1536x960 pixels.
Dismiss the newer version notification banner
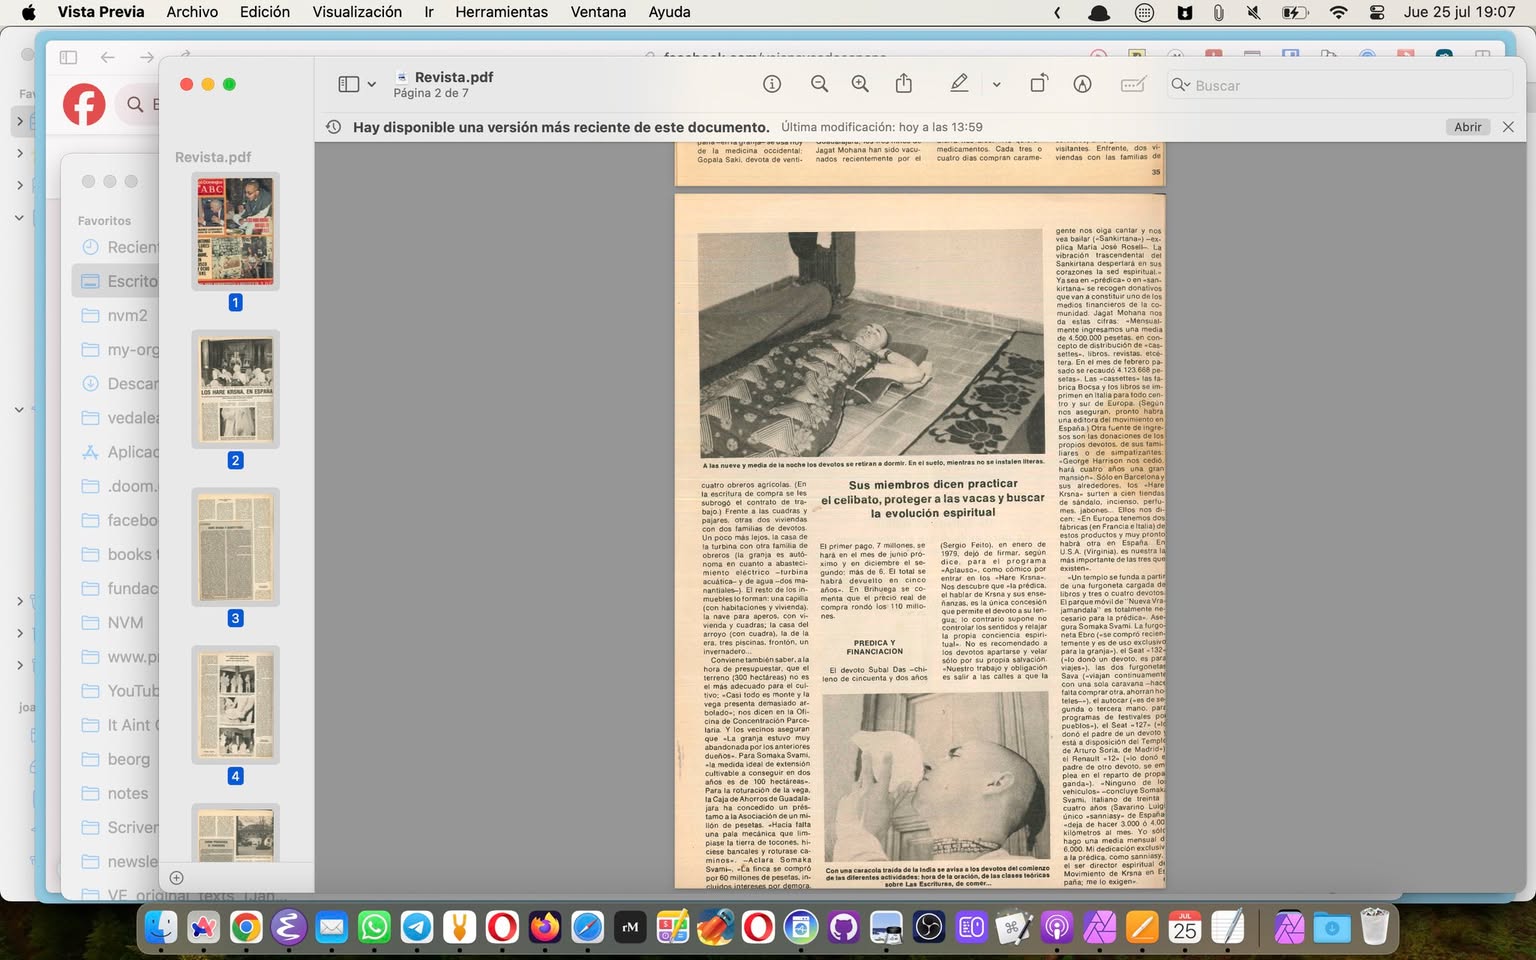pos(1508,127)
